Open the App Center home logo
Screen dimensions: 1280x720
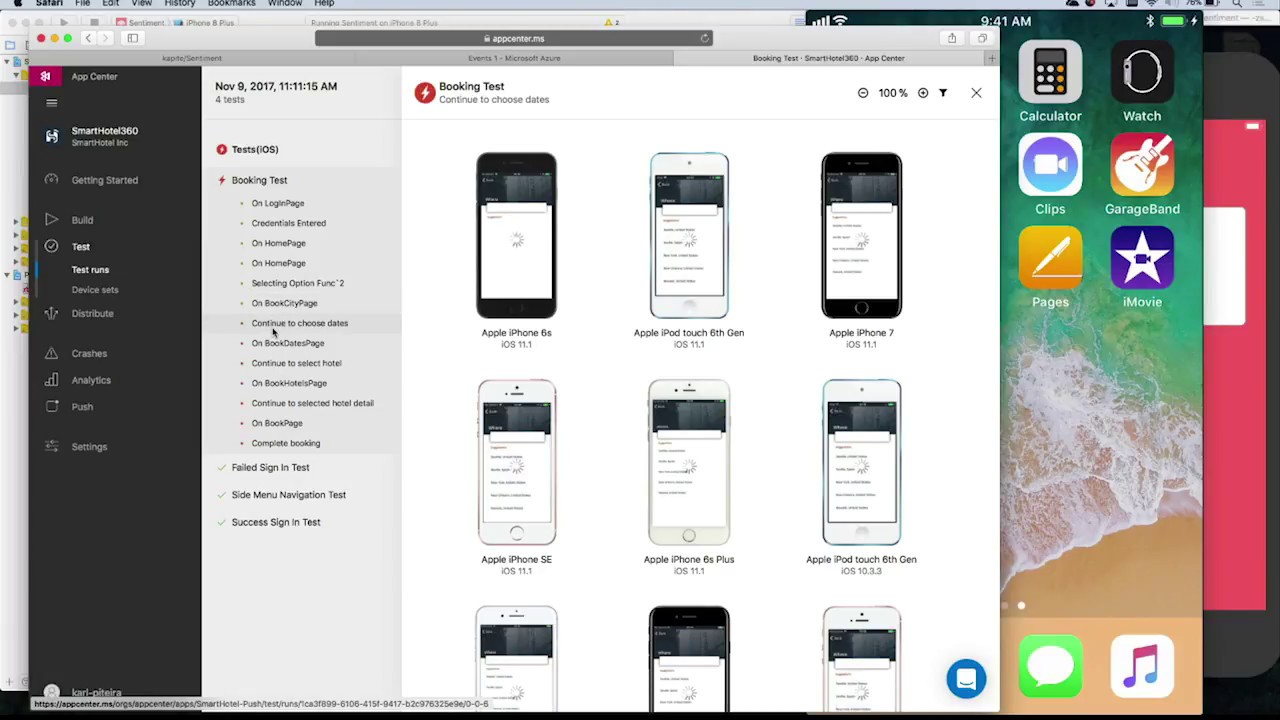pos(45,76)
